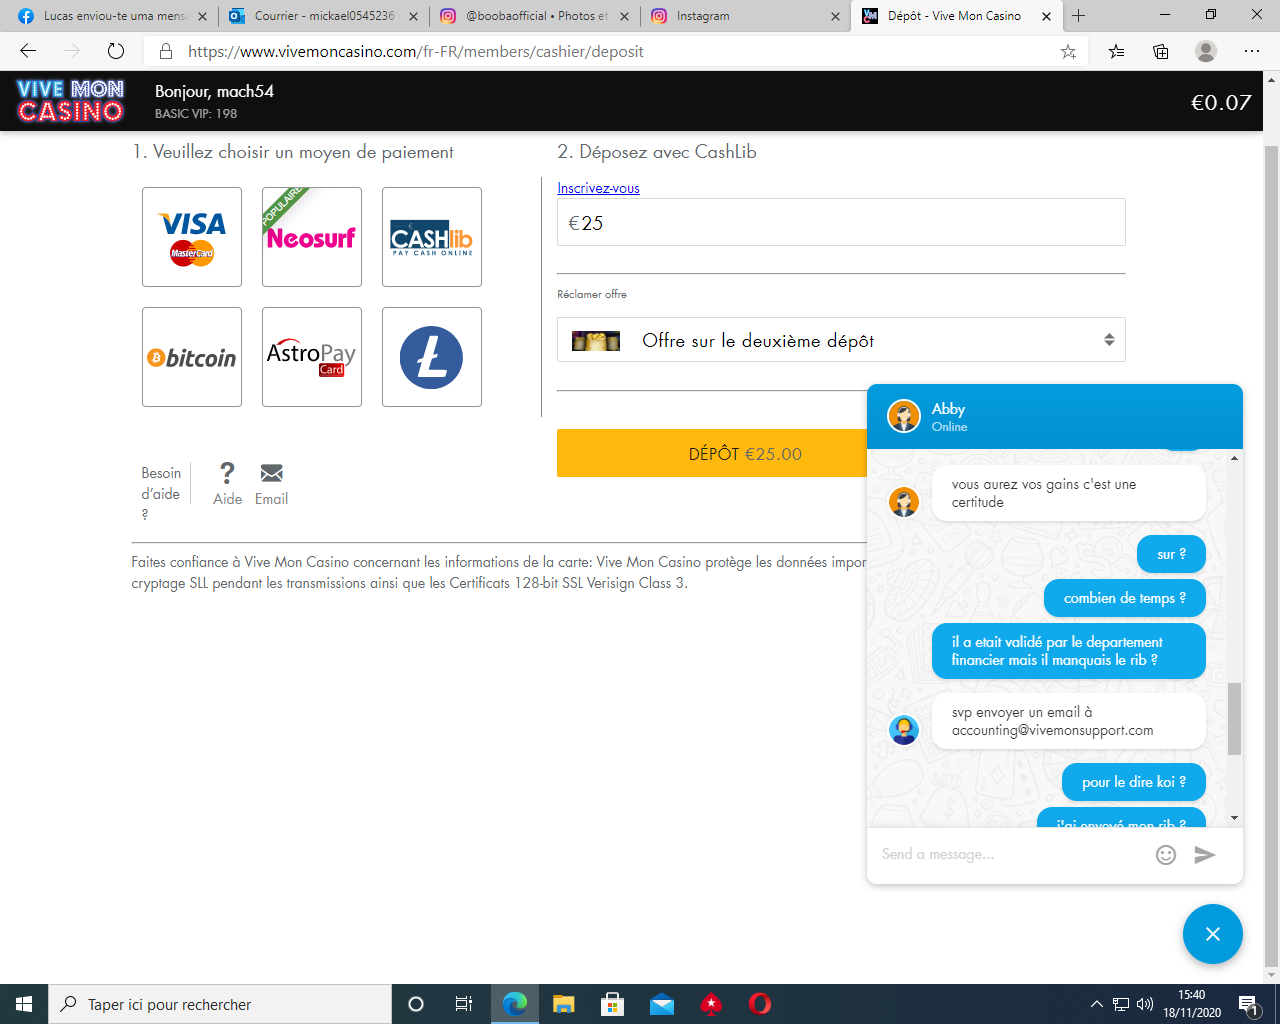Screen dimensions: 1280x1024
Task: Close the chat widget with round X button
Action: (1213, 934)
